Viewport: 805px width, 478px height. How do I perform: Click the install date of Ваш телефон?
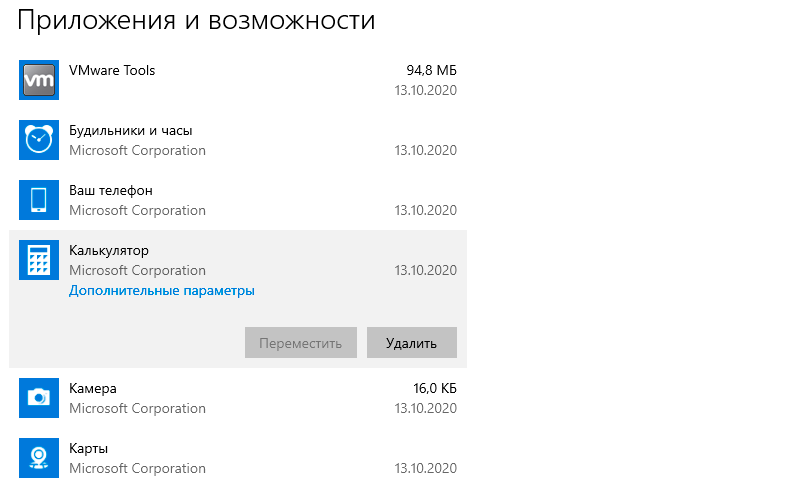coord(425,210)
